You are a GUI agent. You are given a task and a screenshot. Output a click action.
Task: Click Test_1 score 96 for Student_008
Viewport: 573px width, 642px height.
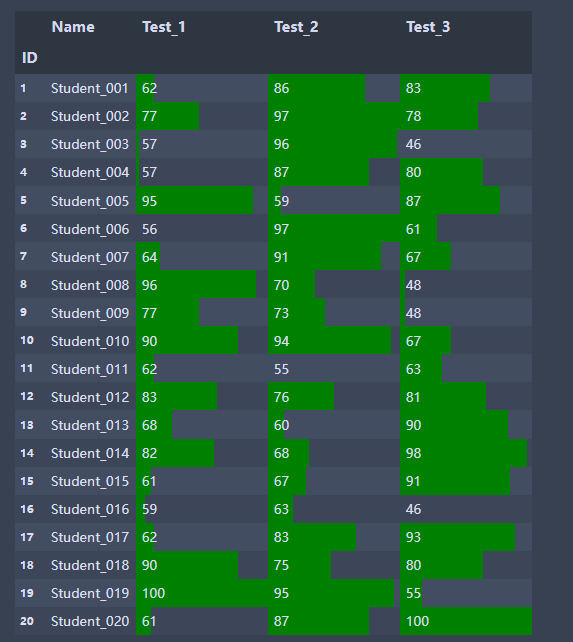(202, 285)
